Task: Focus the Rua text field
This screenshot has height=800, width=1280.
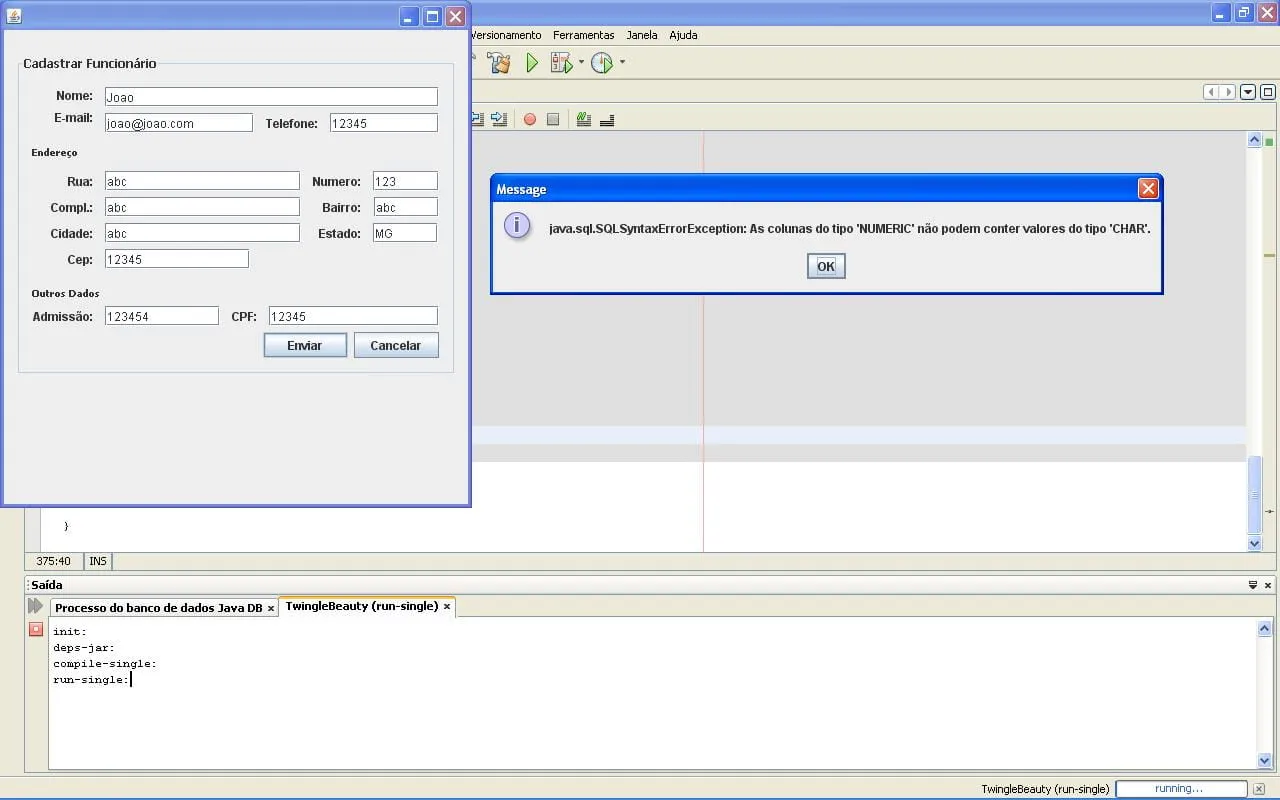Action: [x=202, y=181]
